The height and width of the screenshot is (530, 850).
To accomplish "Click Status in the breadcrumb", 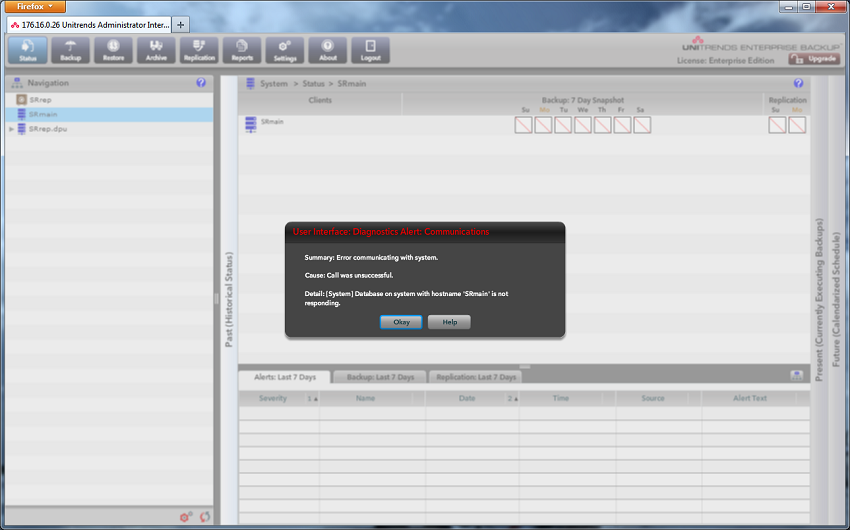I will [x=313, y=83].
